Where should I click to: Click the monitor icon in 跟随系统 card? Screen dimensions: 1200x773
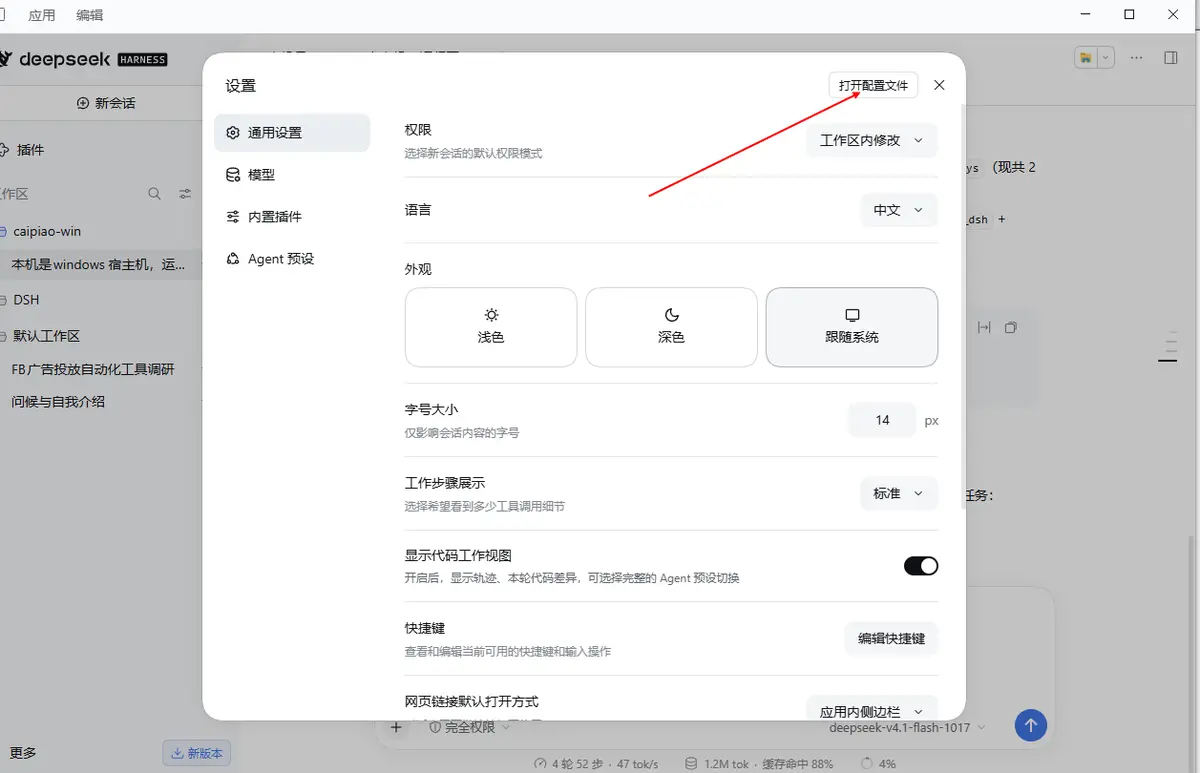[x=852, y=315]
